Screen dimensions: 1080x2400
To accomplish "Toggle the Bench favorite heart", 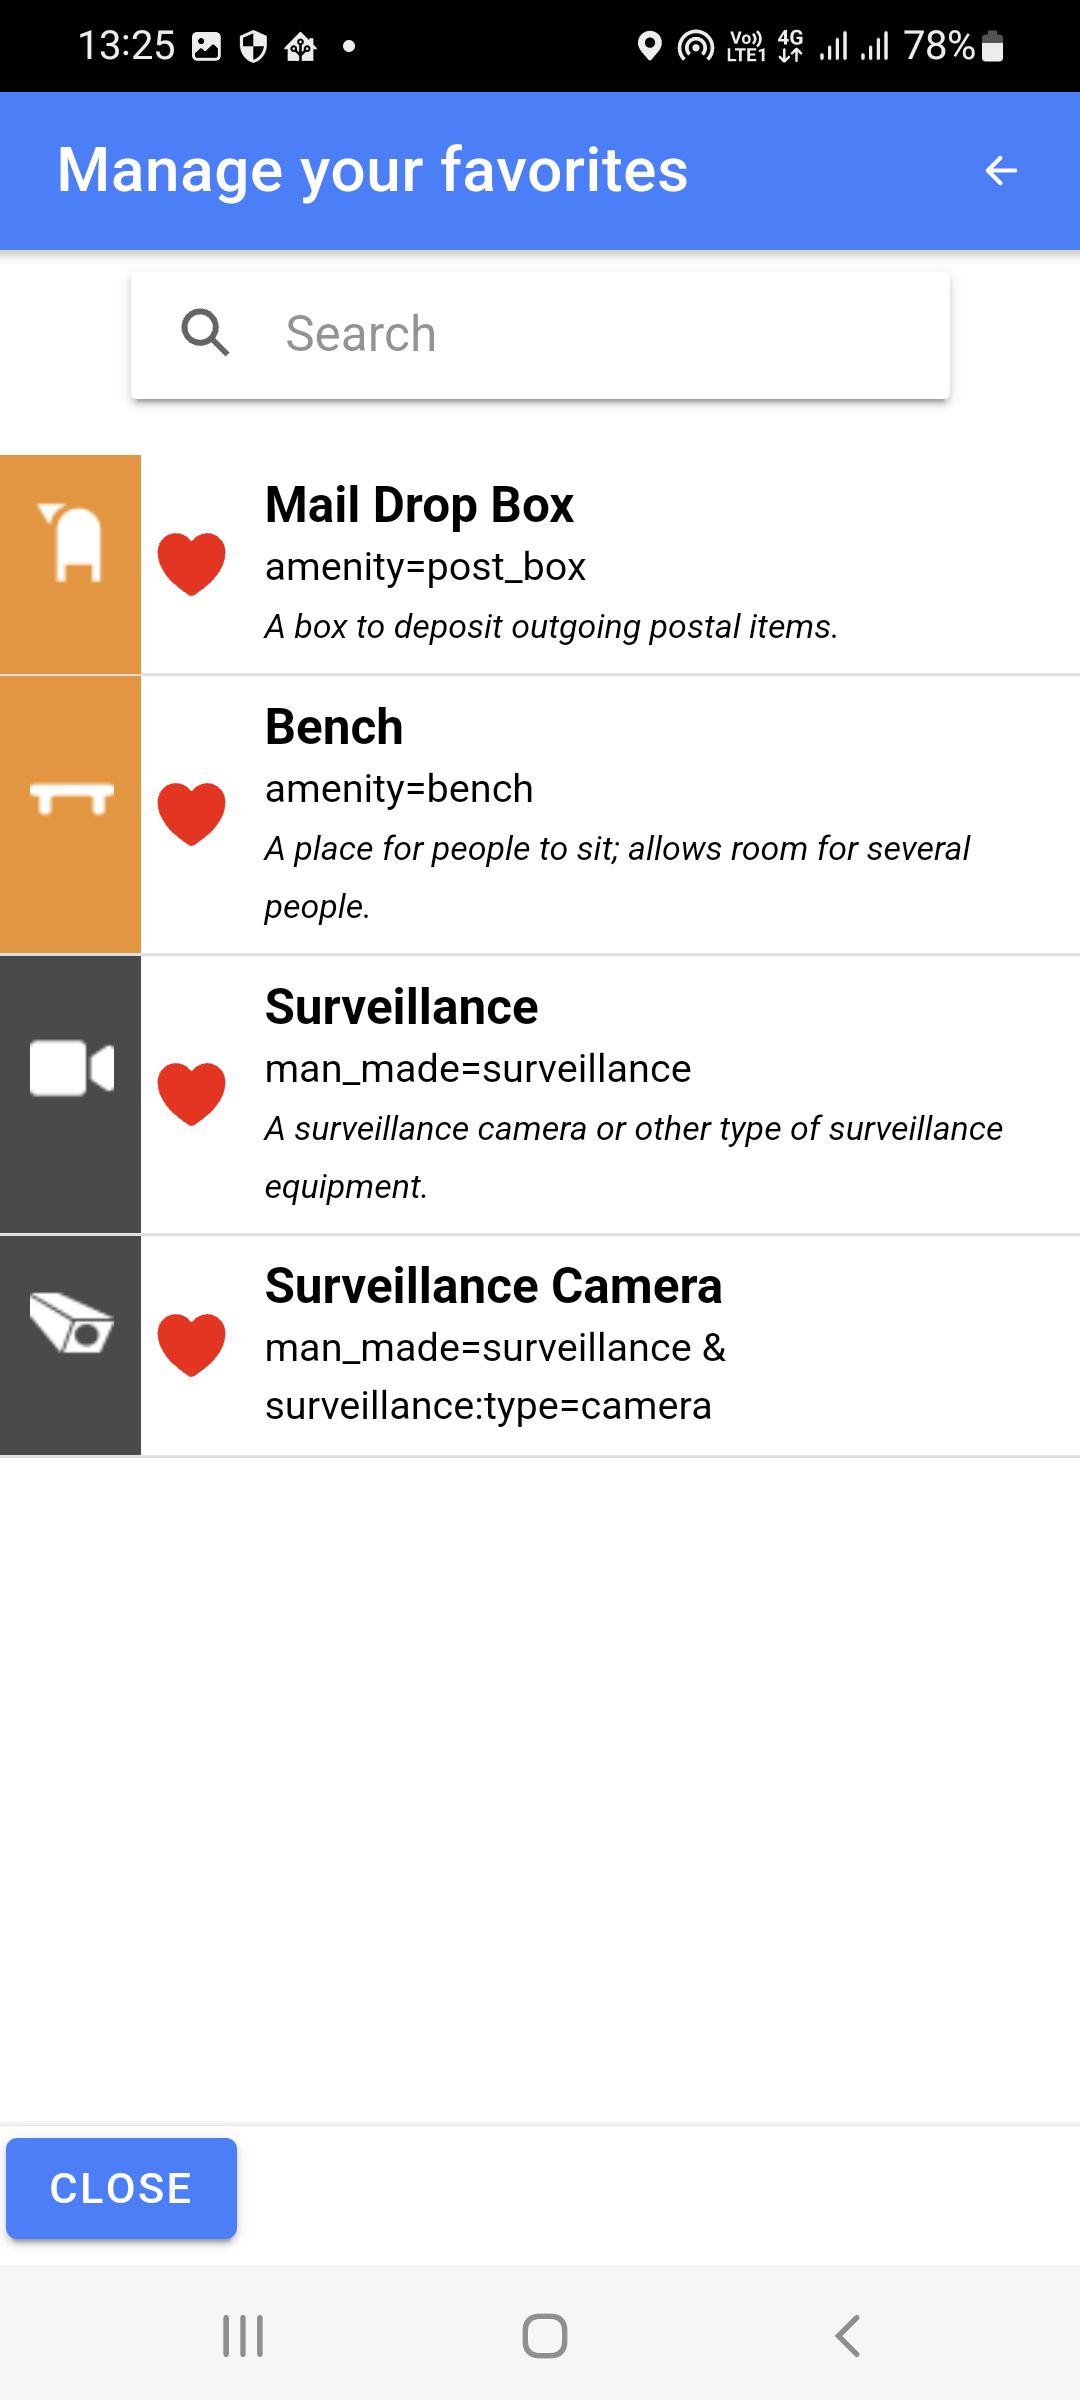I will [x=192, y=814].
